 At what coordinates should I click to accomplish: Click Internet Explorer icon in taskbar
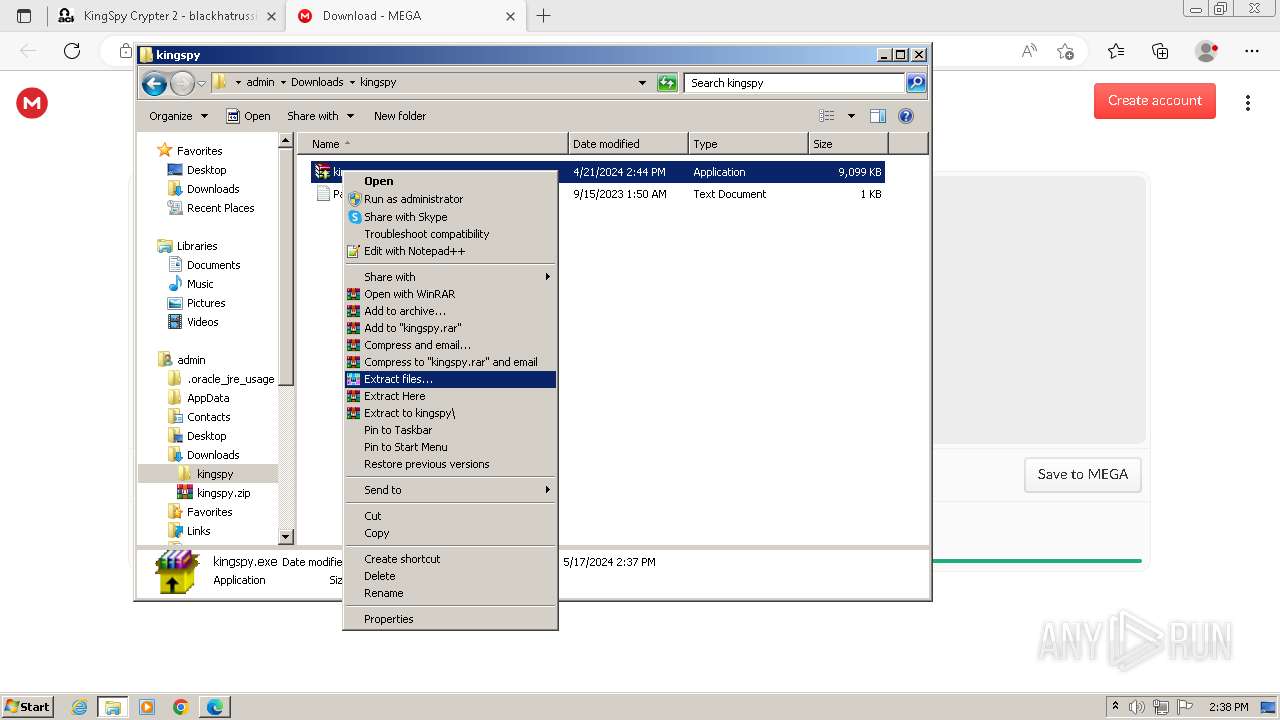coord(79,707)
